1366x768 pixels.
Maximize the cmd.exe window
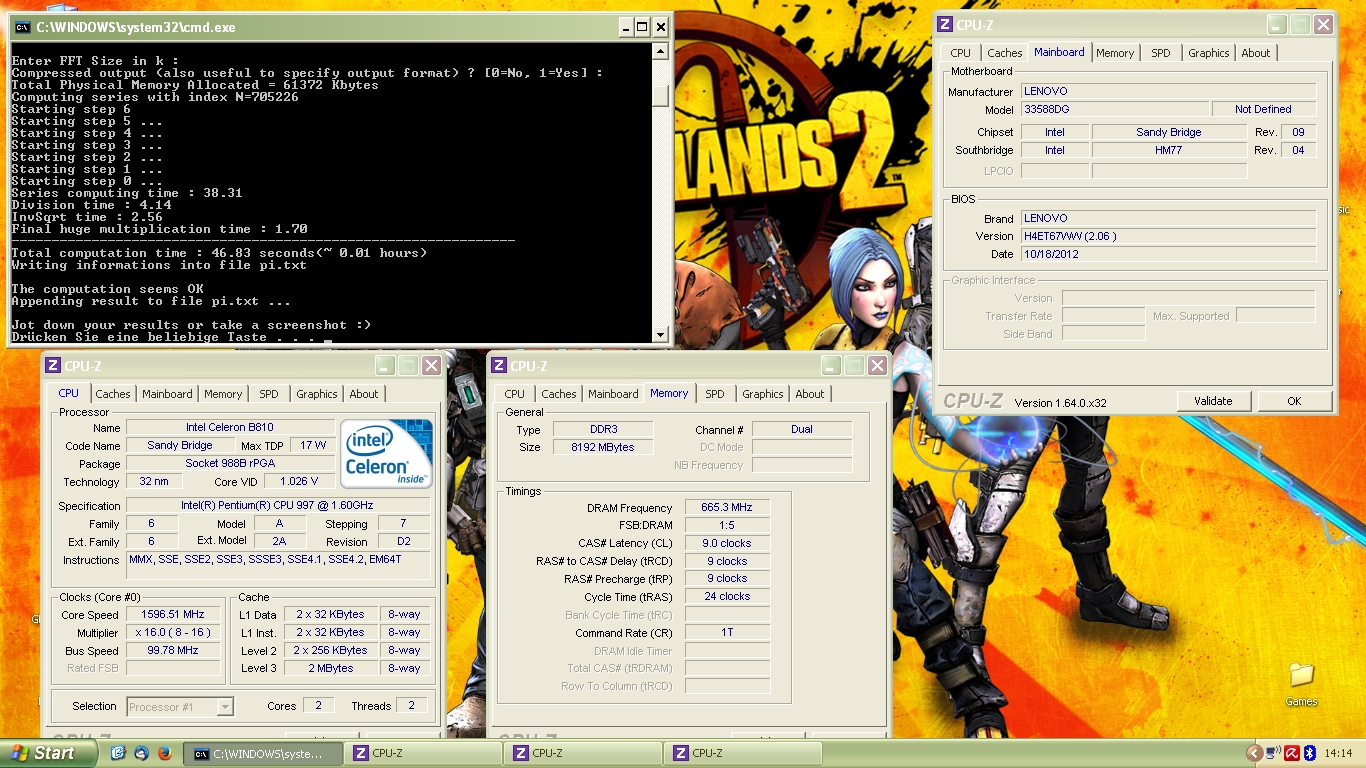pos(642,27)
